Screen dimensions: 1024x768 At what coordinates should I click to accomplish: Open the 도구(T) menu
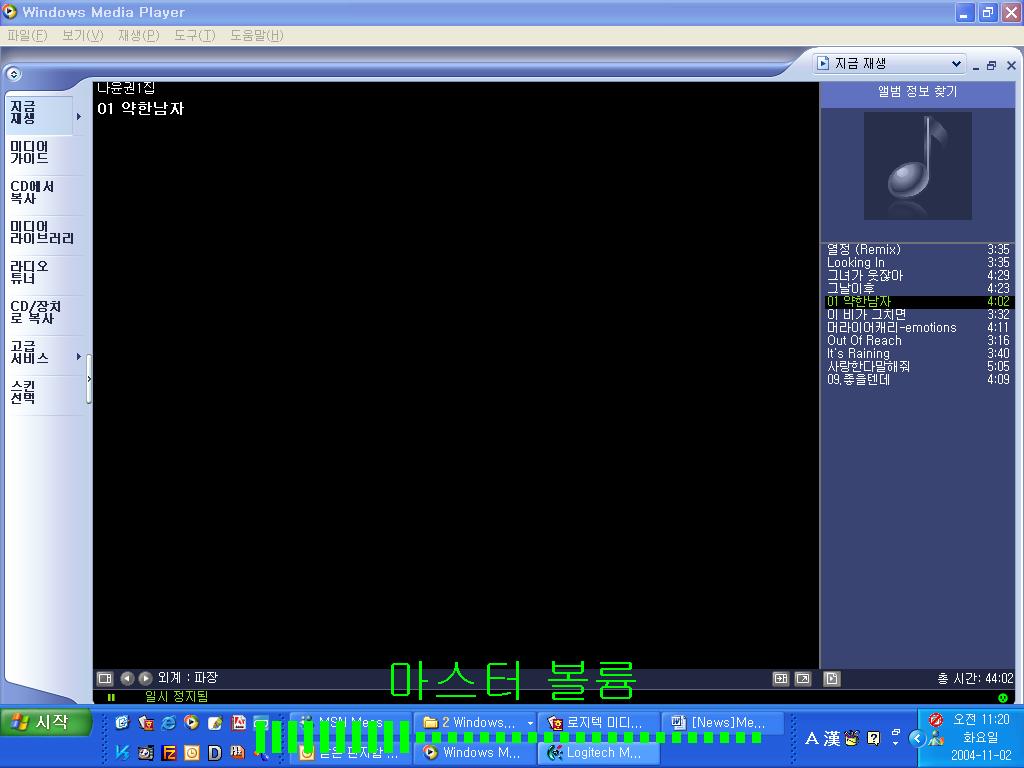[194, 35]
